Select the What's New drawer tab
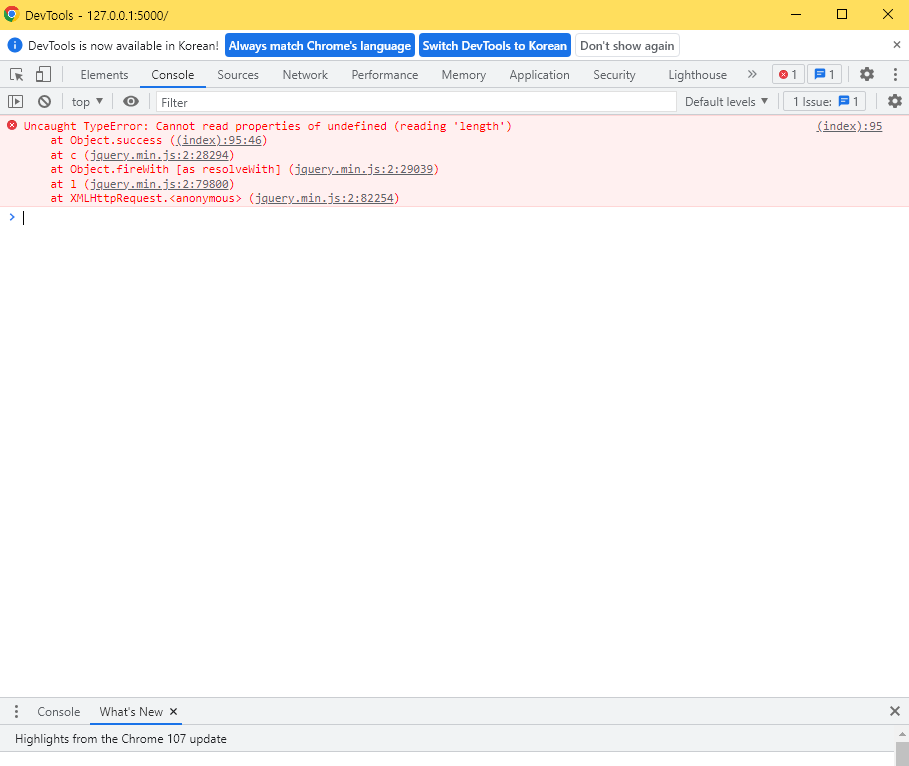 tap(131, 711)
